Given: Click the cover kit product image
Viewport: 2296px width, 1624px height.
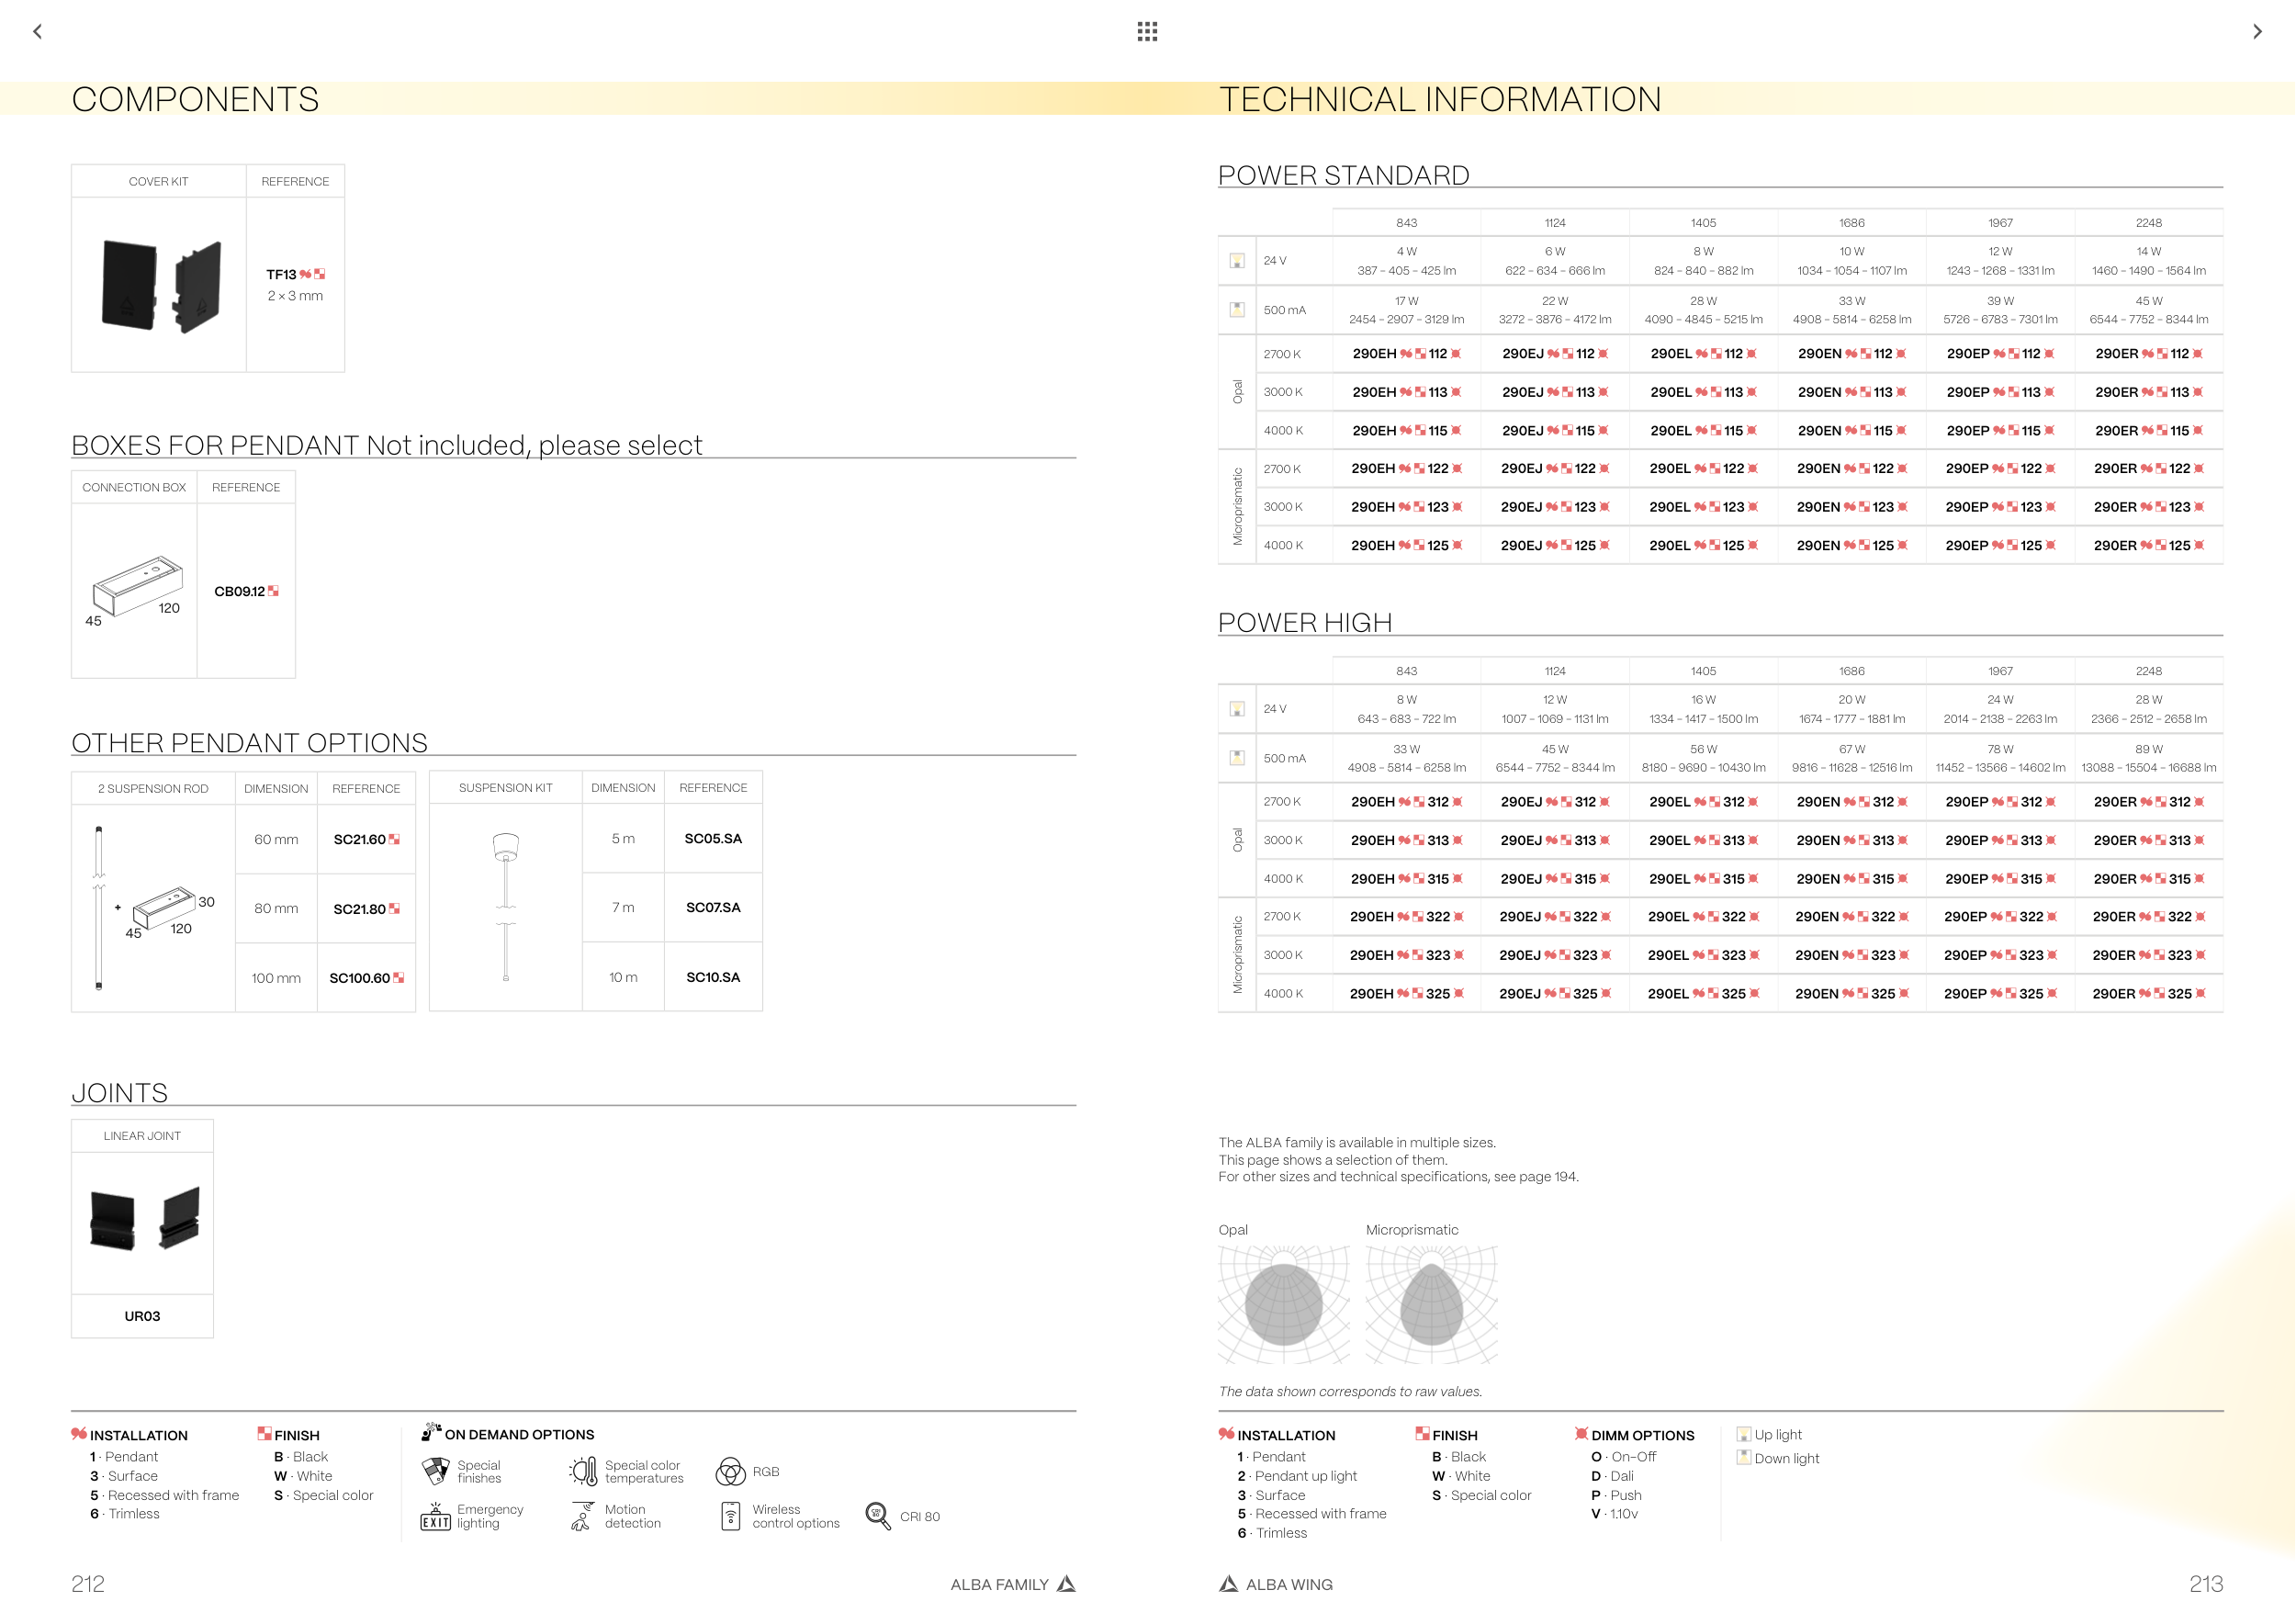Looking at the screenshot, I should tap(160, 286).
